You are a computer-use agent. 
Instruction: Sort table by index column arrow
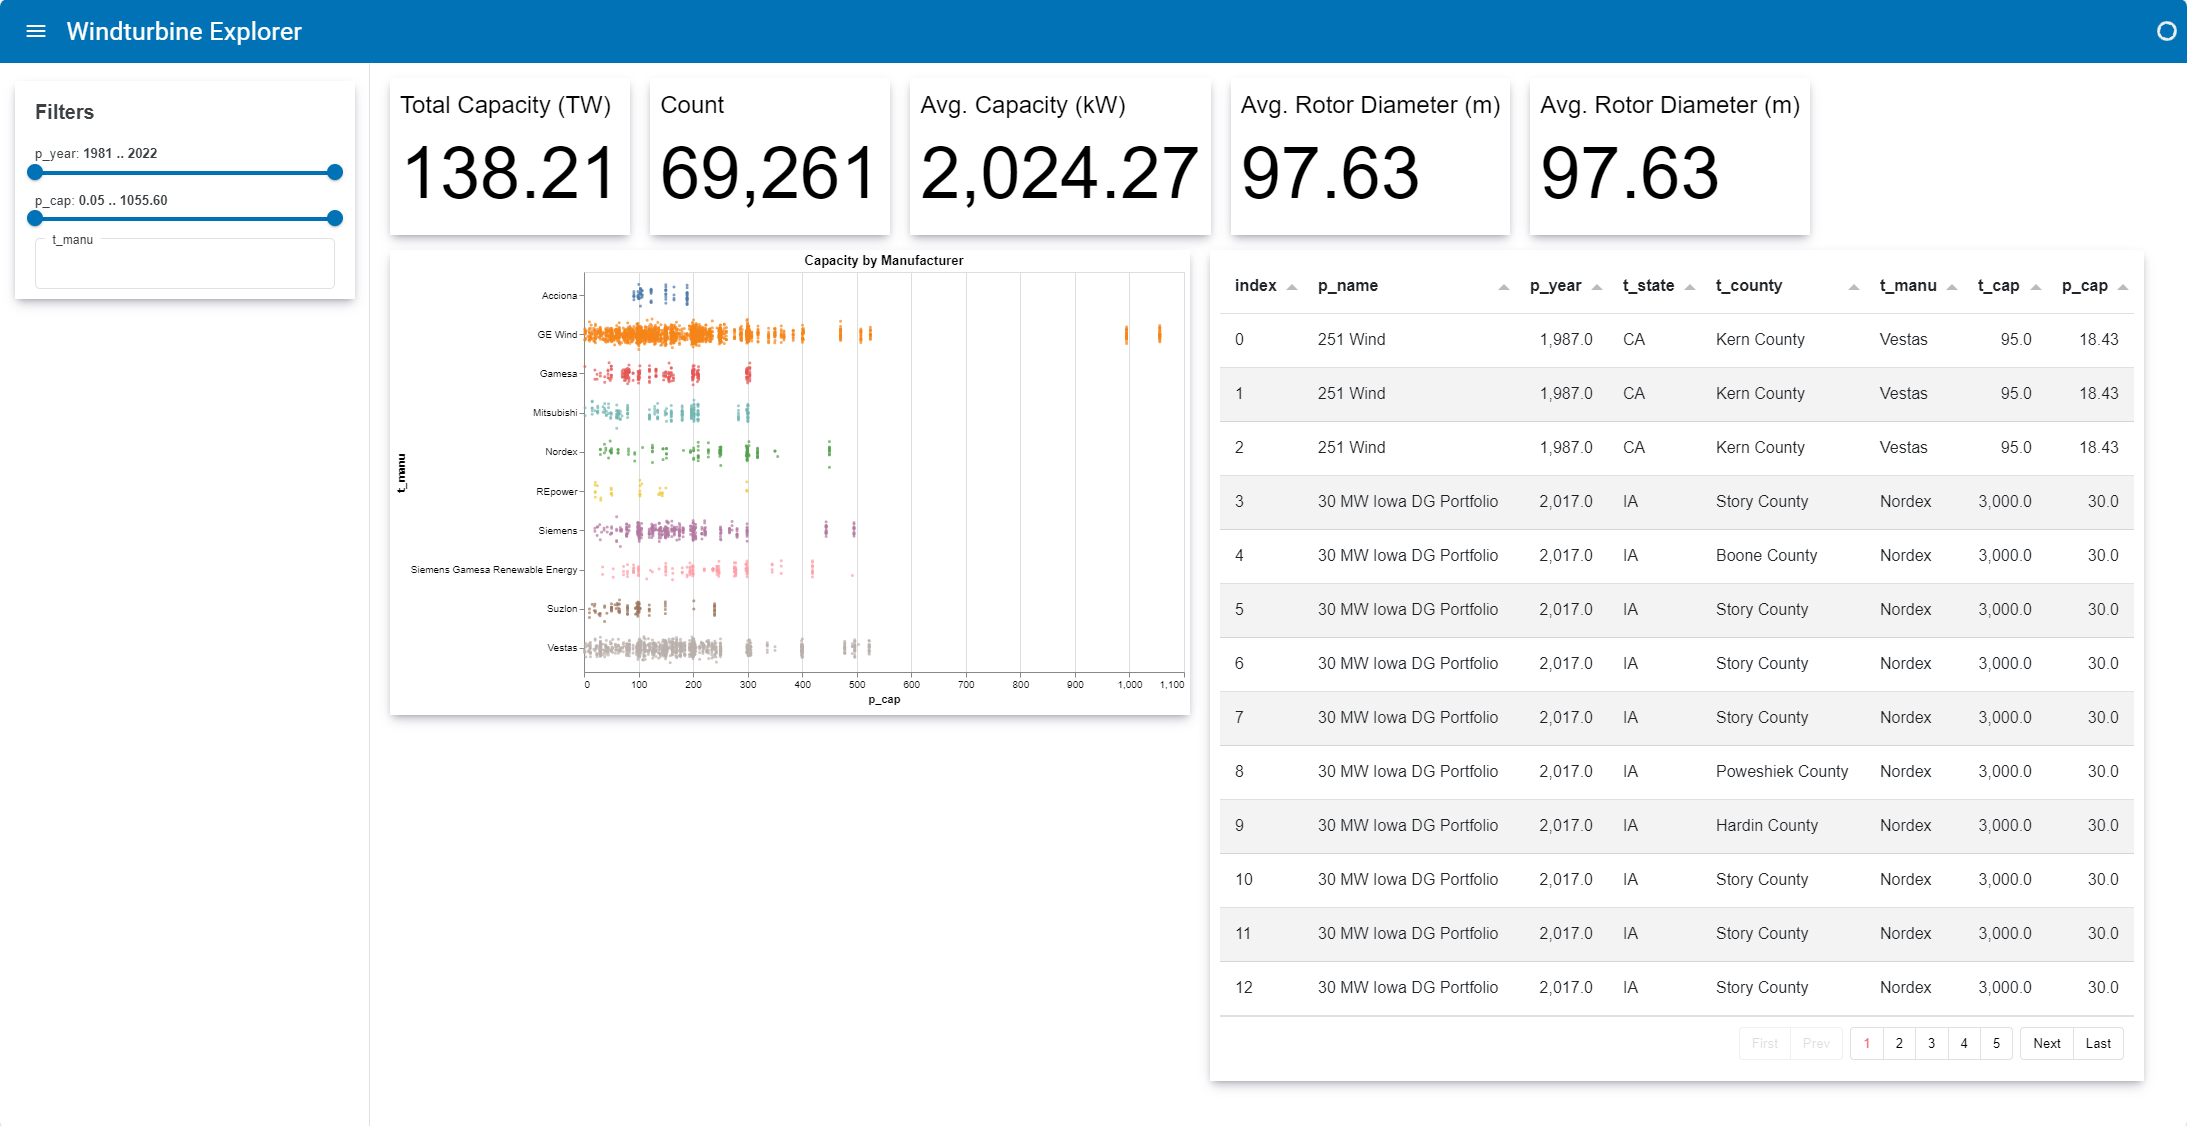tap(1292, 287)
